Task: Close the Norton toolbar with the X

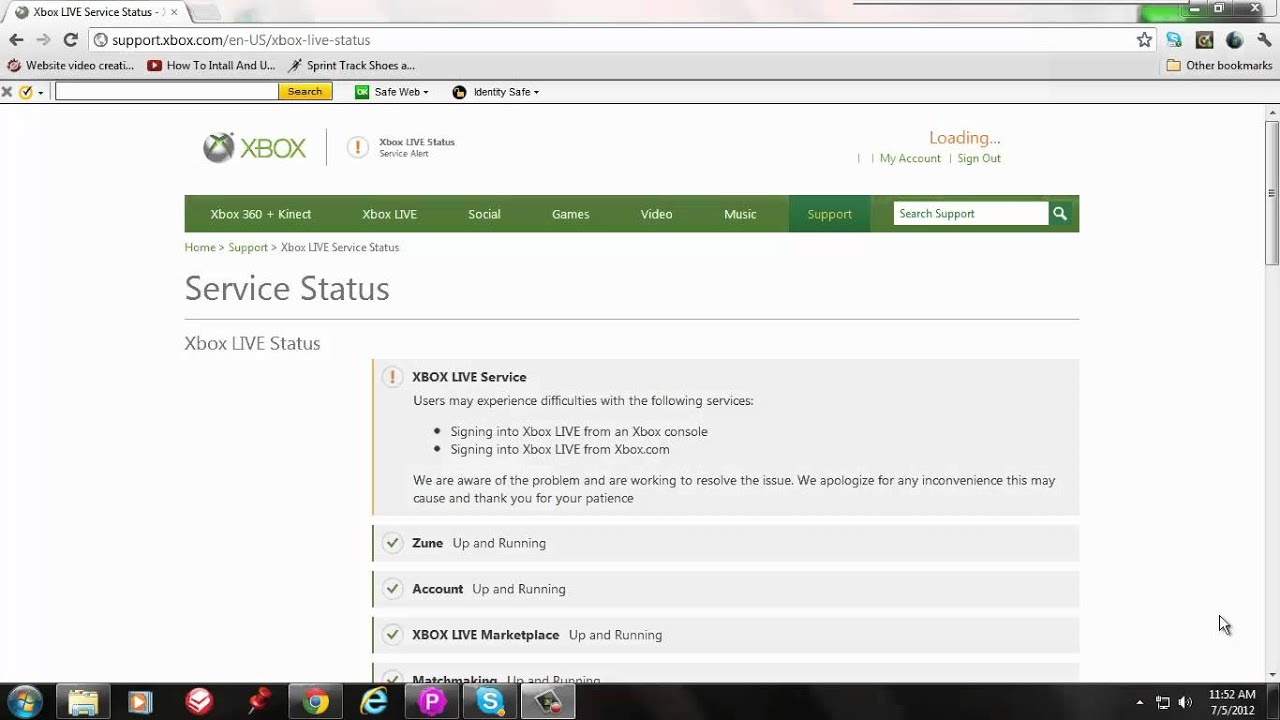Action: pyautogui.click(x=7, y=92)
